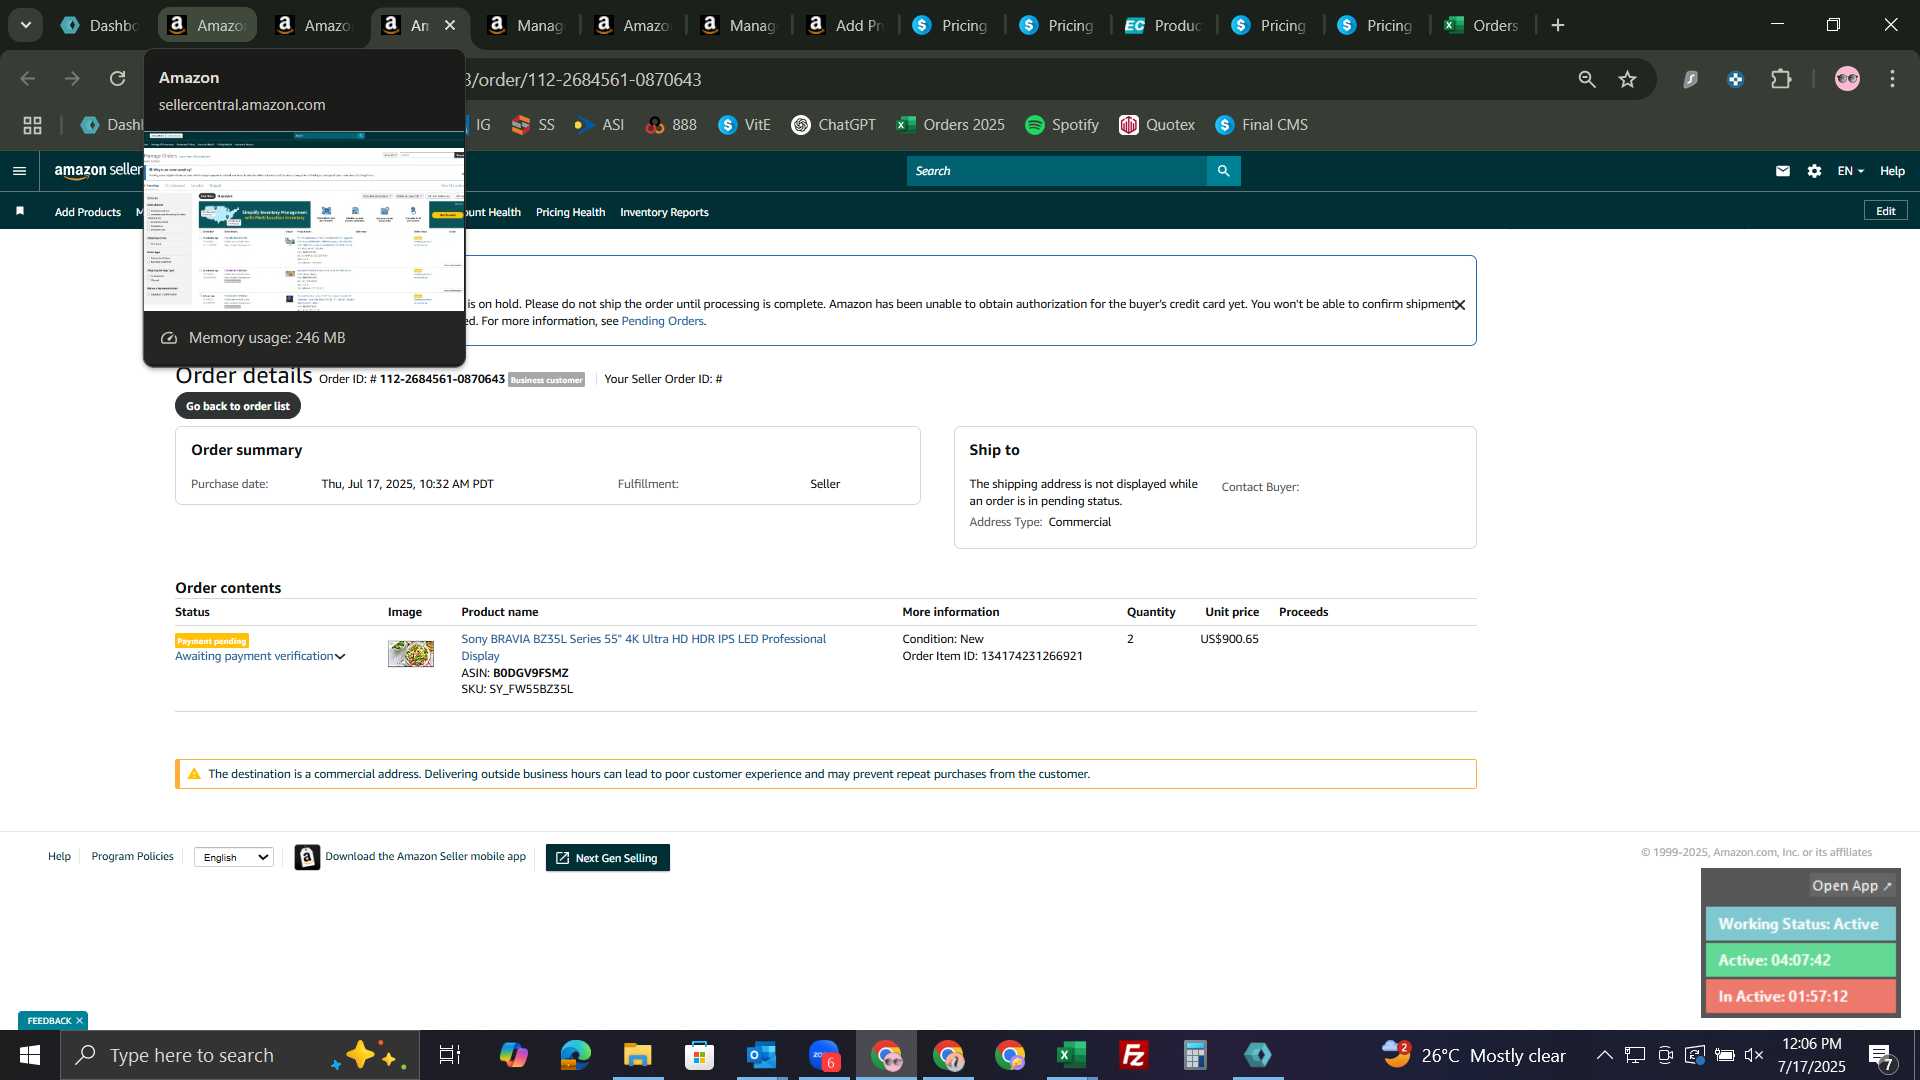
Task: Click the search magnifier button
Action: (x=1223, y=171)
